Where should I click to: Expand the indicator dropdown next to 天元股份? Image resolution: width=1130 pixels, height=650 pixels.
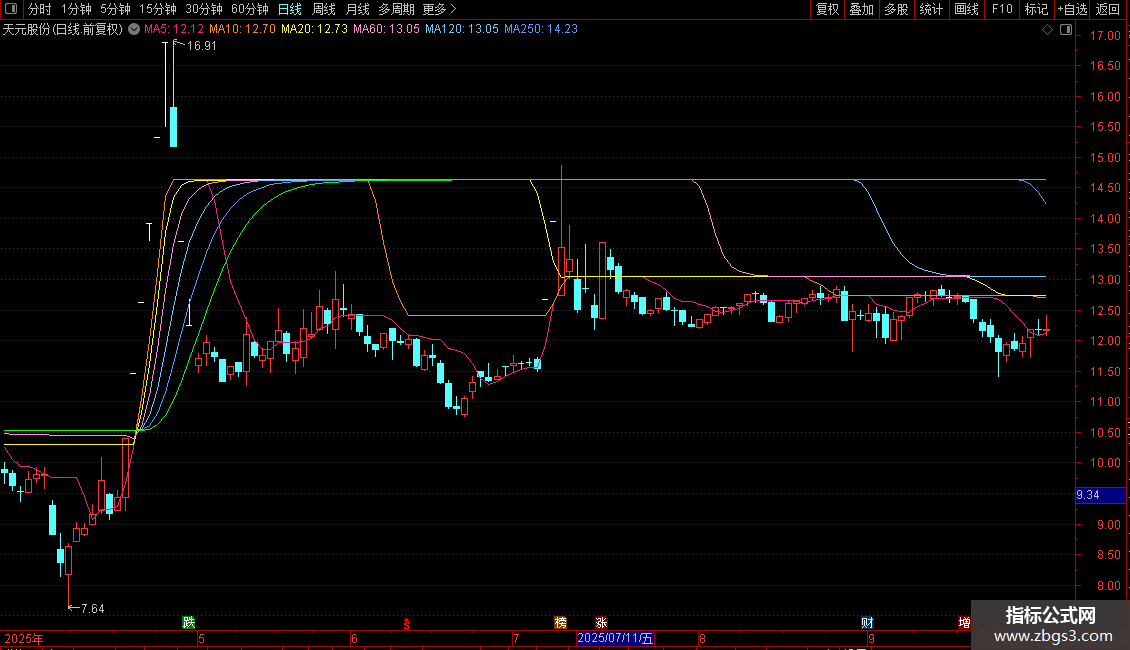click(x=134, y=29)
